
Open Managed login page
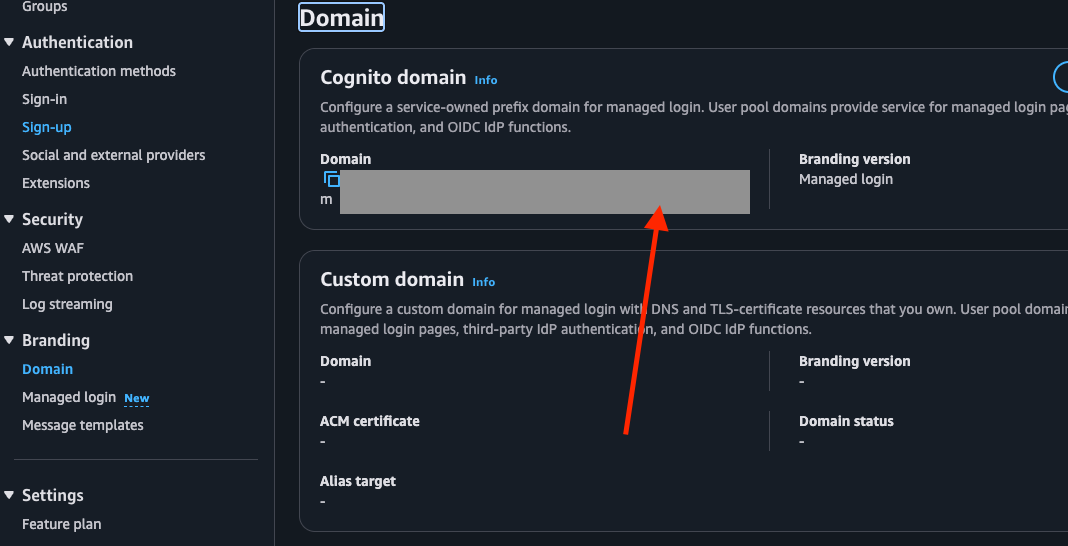click(x=68, y=397)
